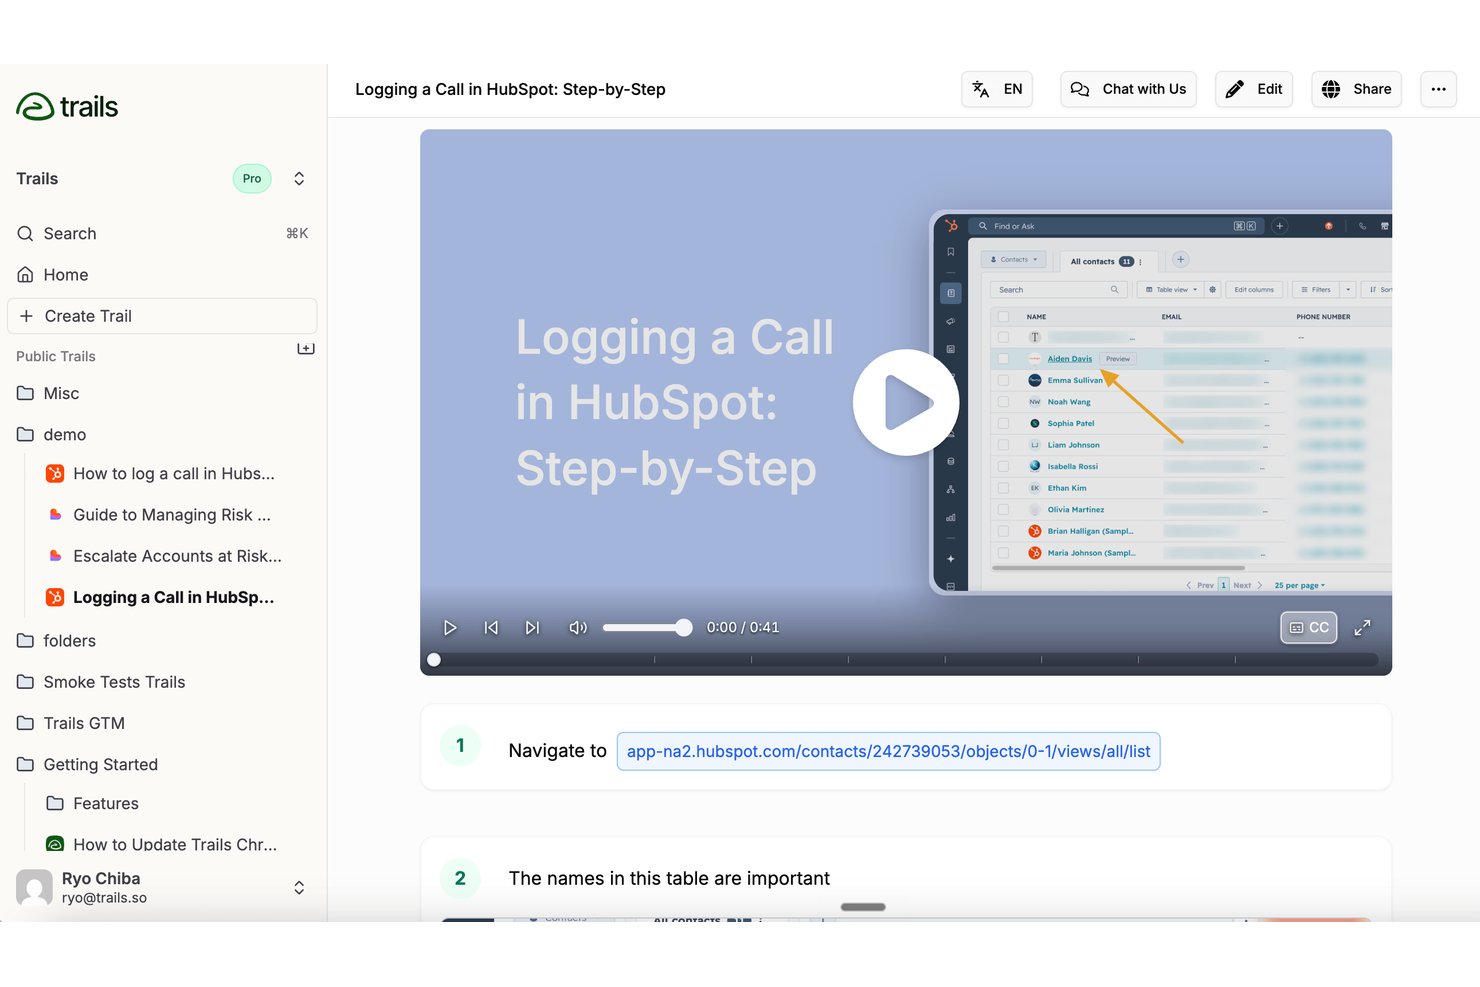Viewport: 1480px width, 987px height.
Task: Open the HubSpot contacts URL link
Action: 888,751
